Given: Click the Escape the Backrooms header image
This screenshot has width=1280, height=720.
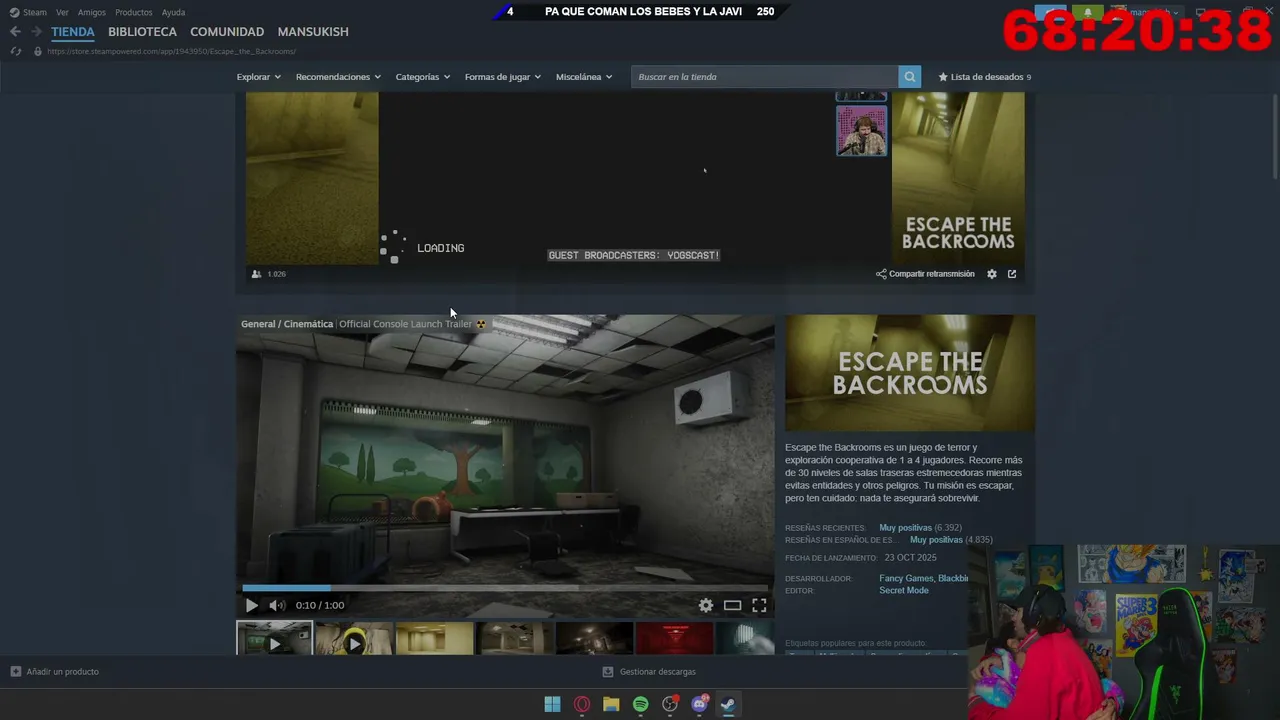Looking at the screenshot, I should pyautogui.click(x=910, y=373).
